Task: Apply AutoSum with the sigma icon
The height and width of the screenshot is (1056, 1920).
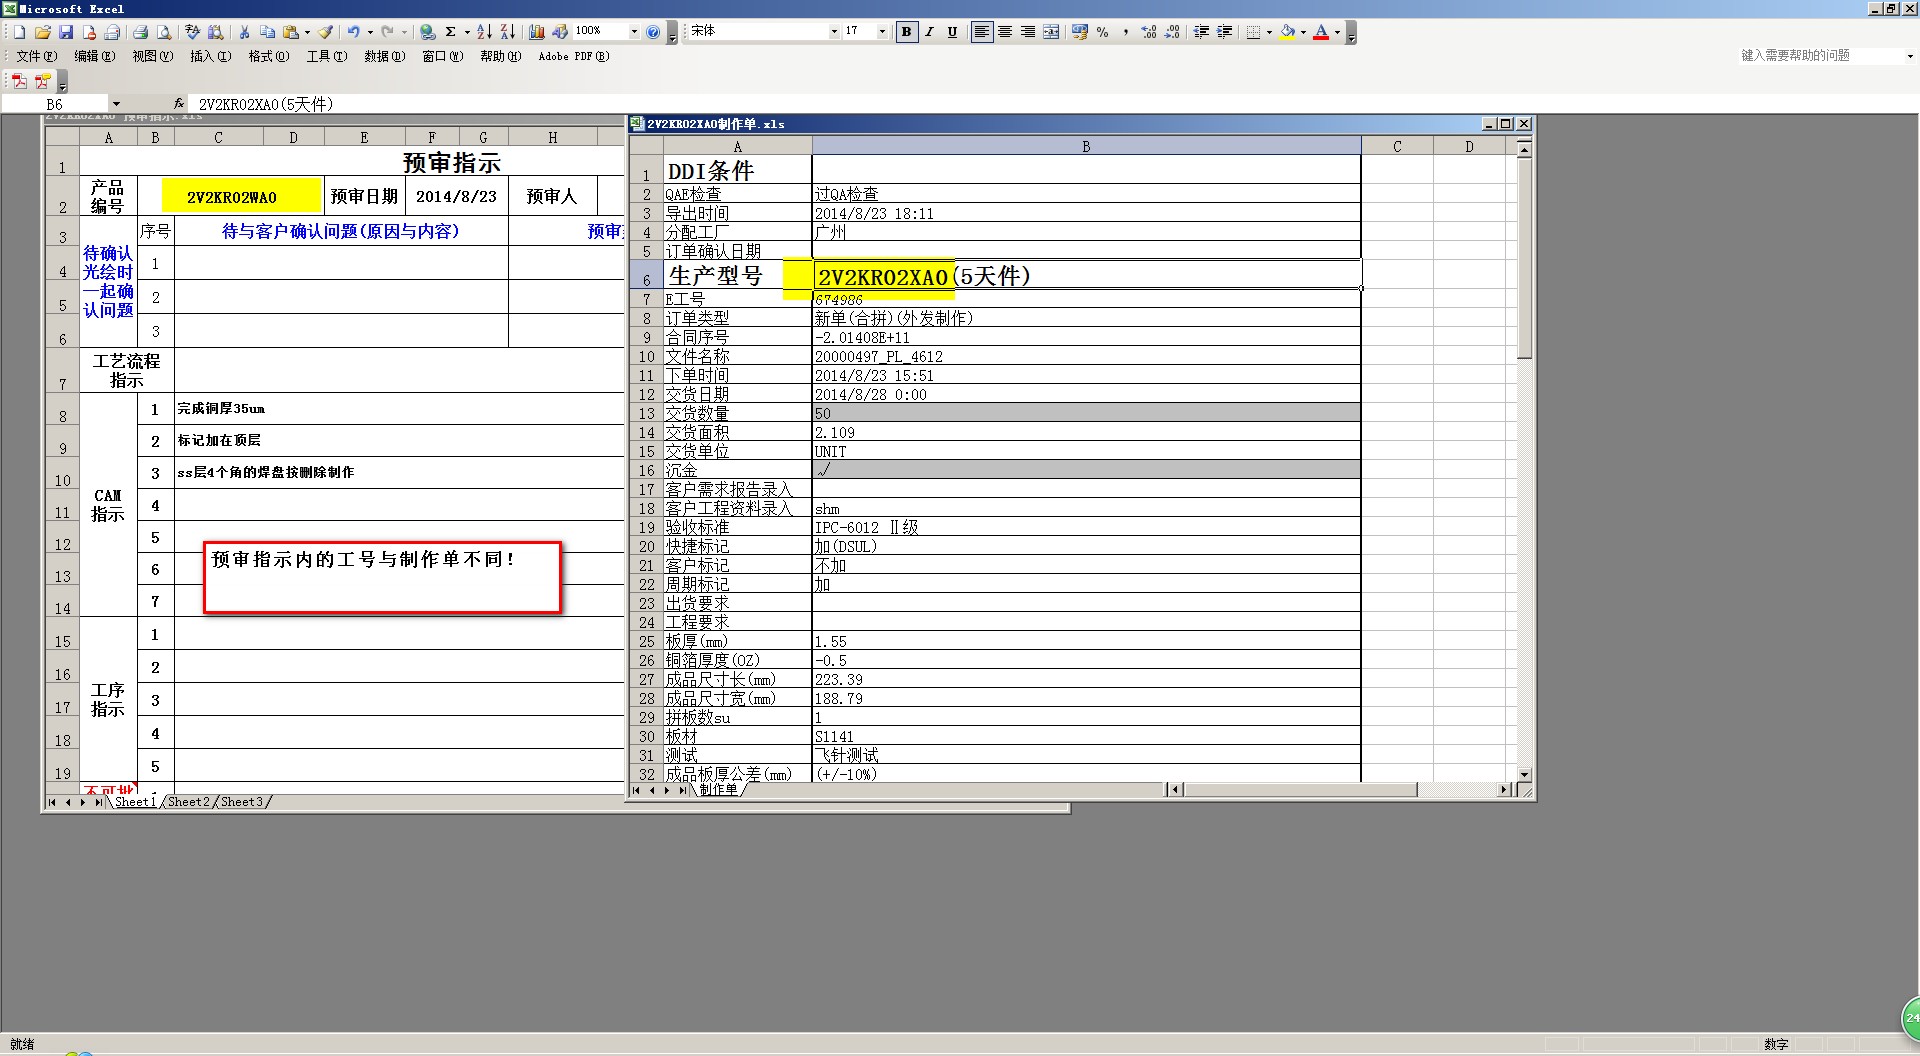Action: point(450,32)
